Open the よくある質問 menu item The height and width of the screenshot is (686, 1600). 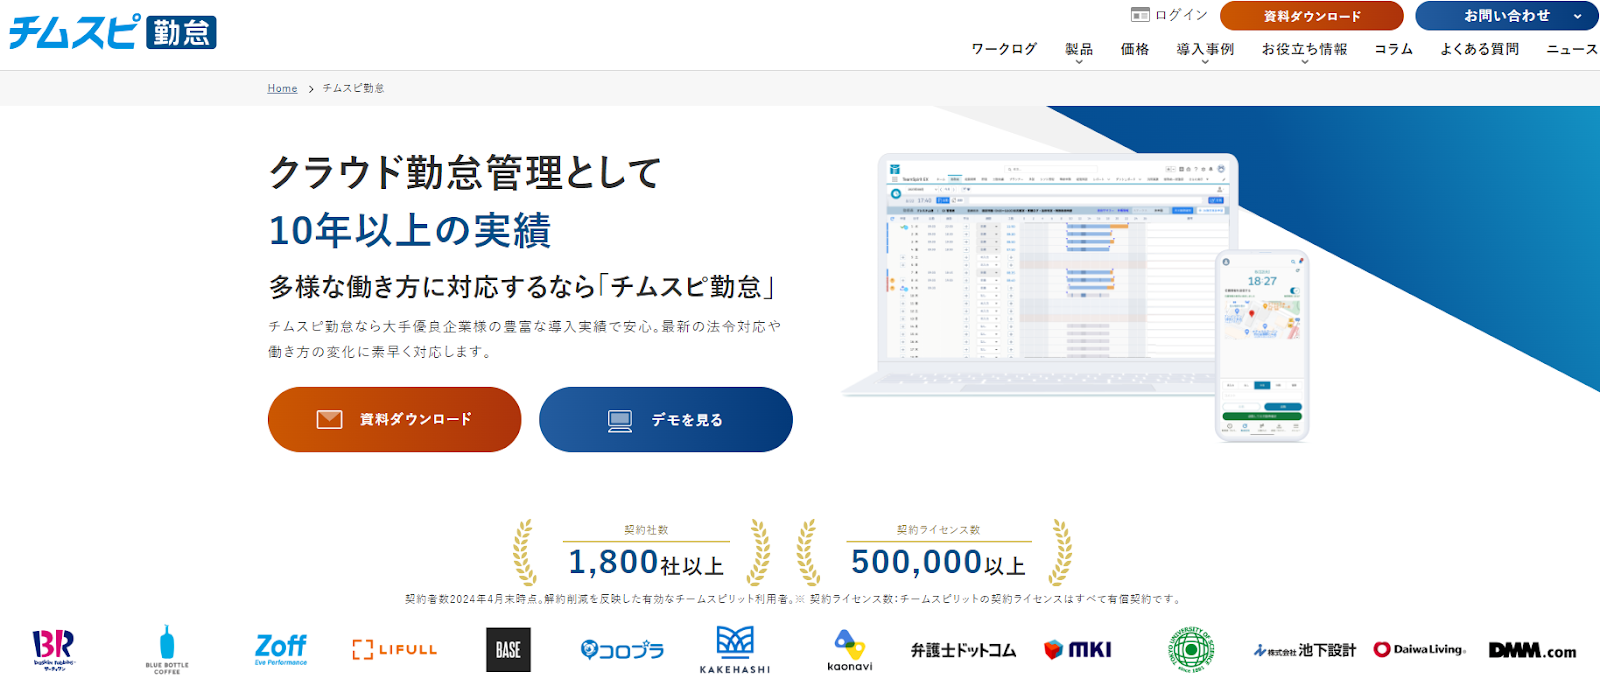[x=1479, y=49]
